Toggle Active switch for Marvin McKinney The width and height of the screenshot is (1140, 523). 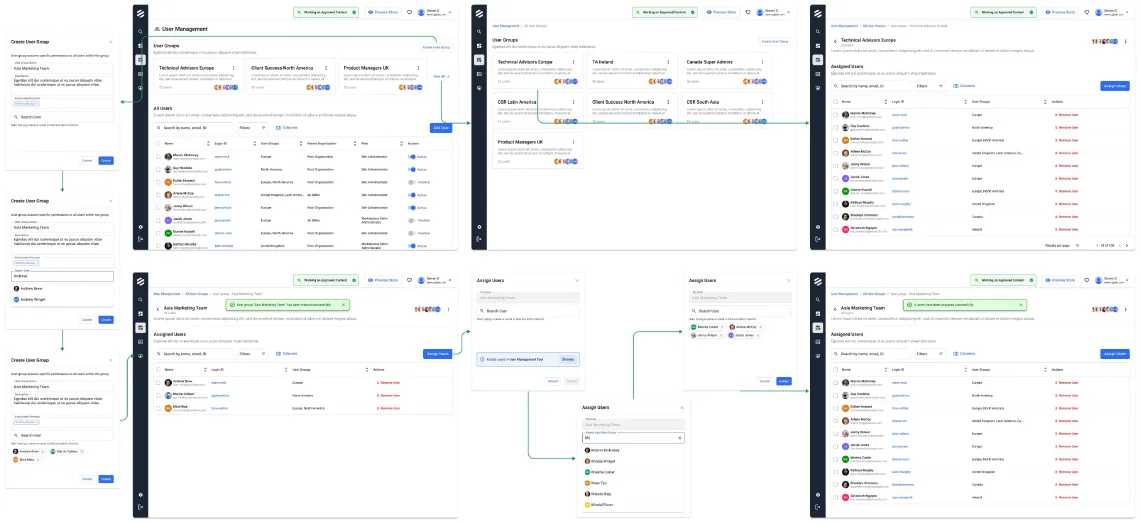[x=412, y=156]
